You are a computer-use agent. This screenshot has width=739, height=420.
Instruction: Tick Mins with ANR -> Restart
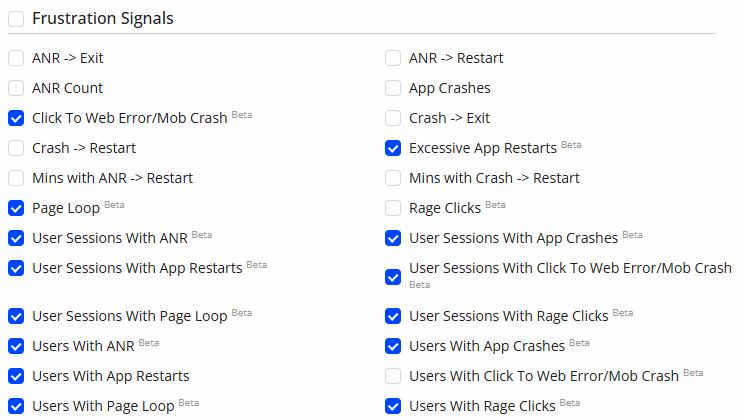click(16, 178)
